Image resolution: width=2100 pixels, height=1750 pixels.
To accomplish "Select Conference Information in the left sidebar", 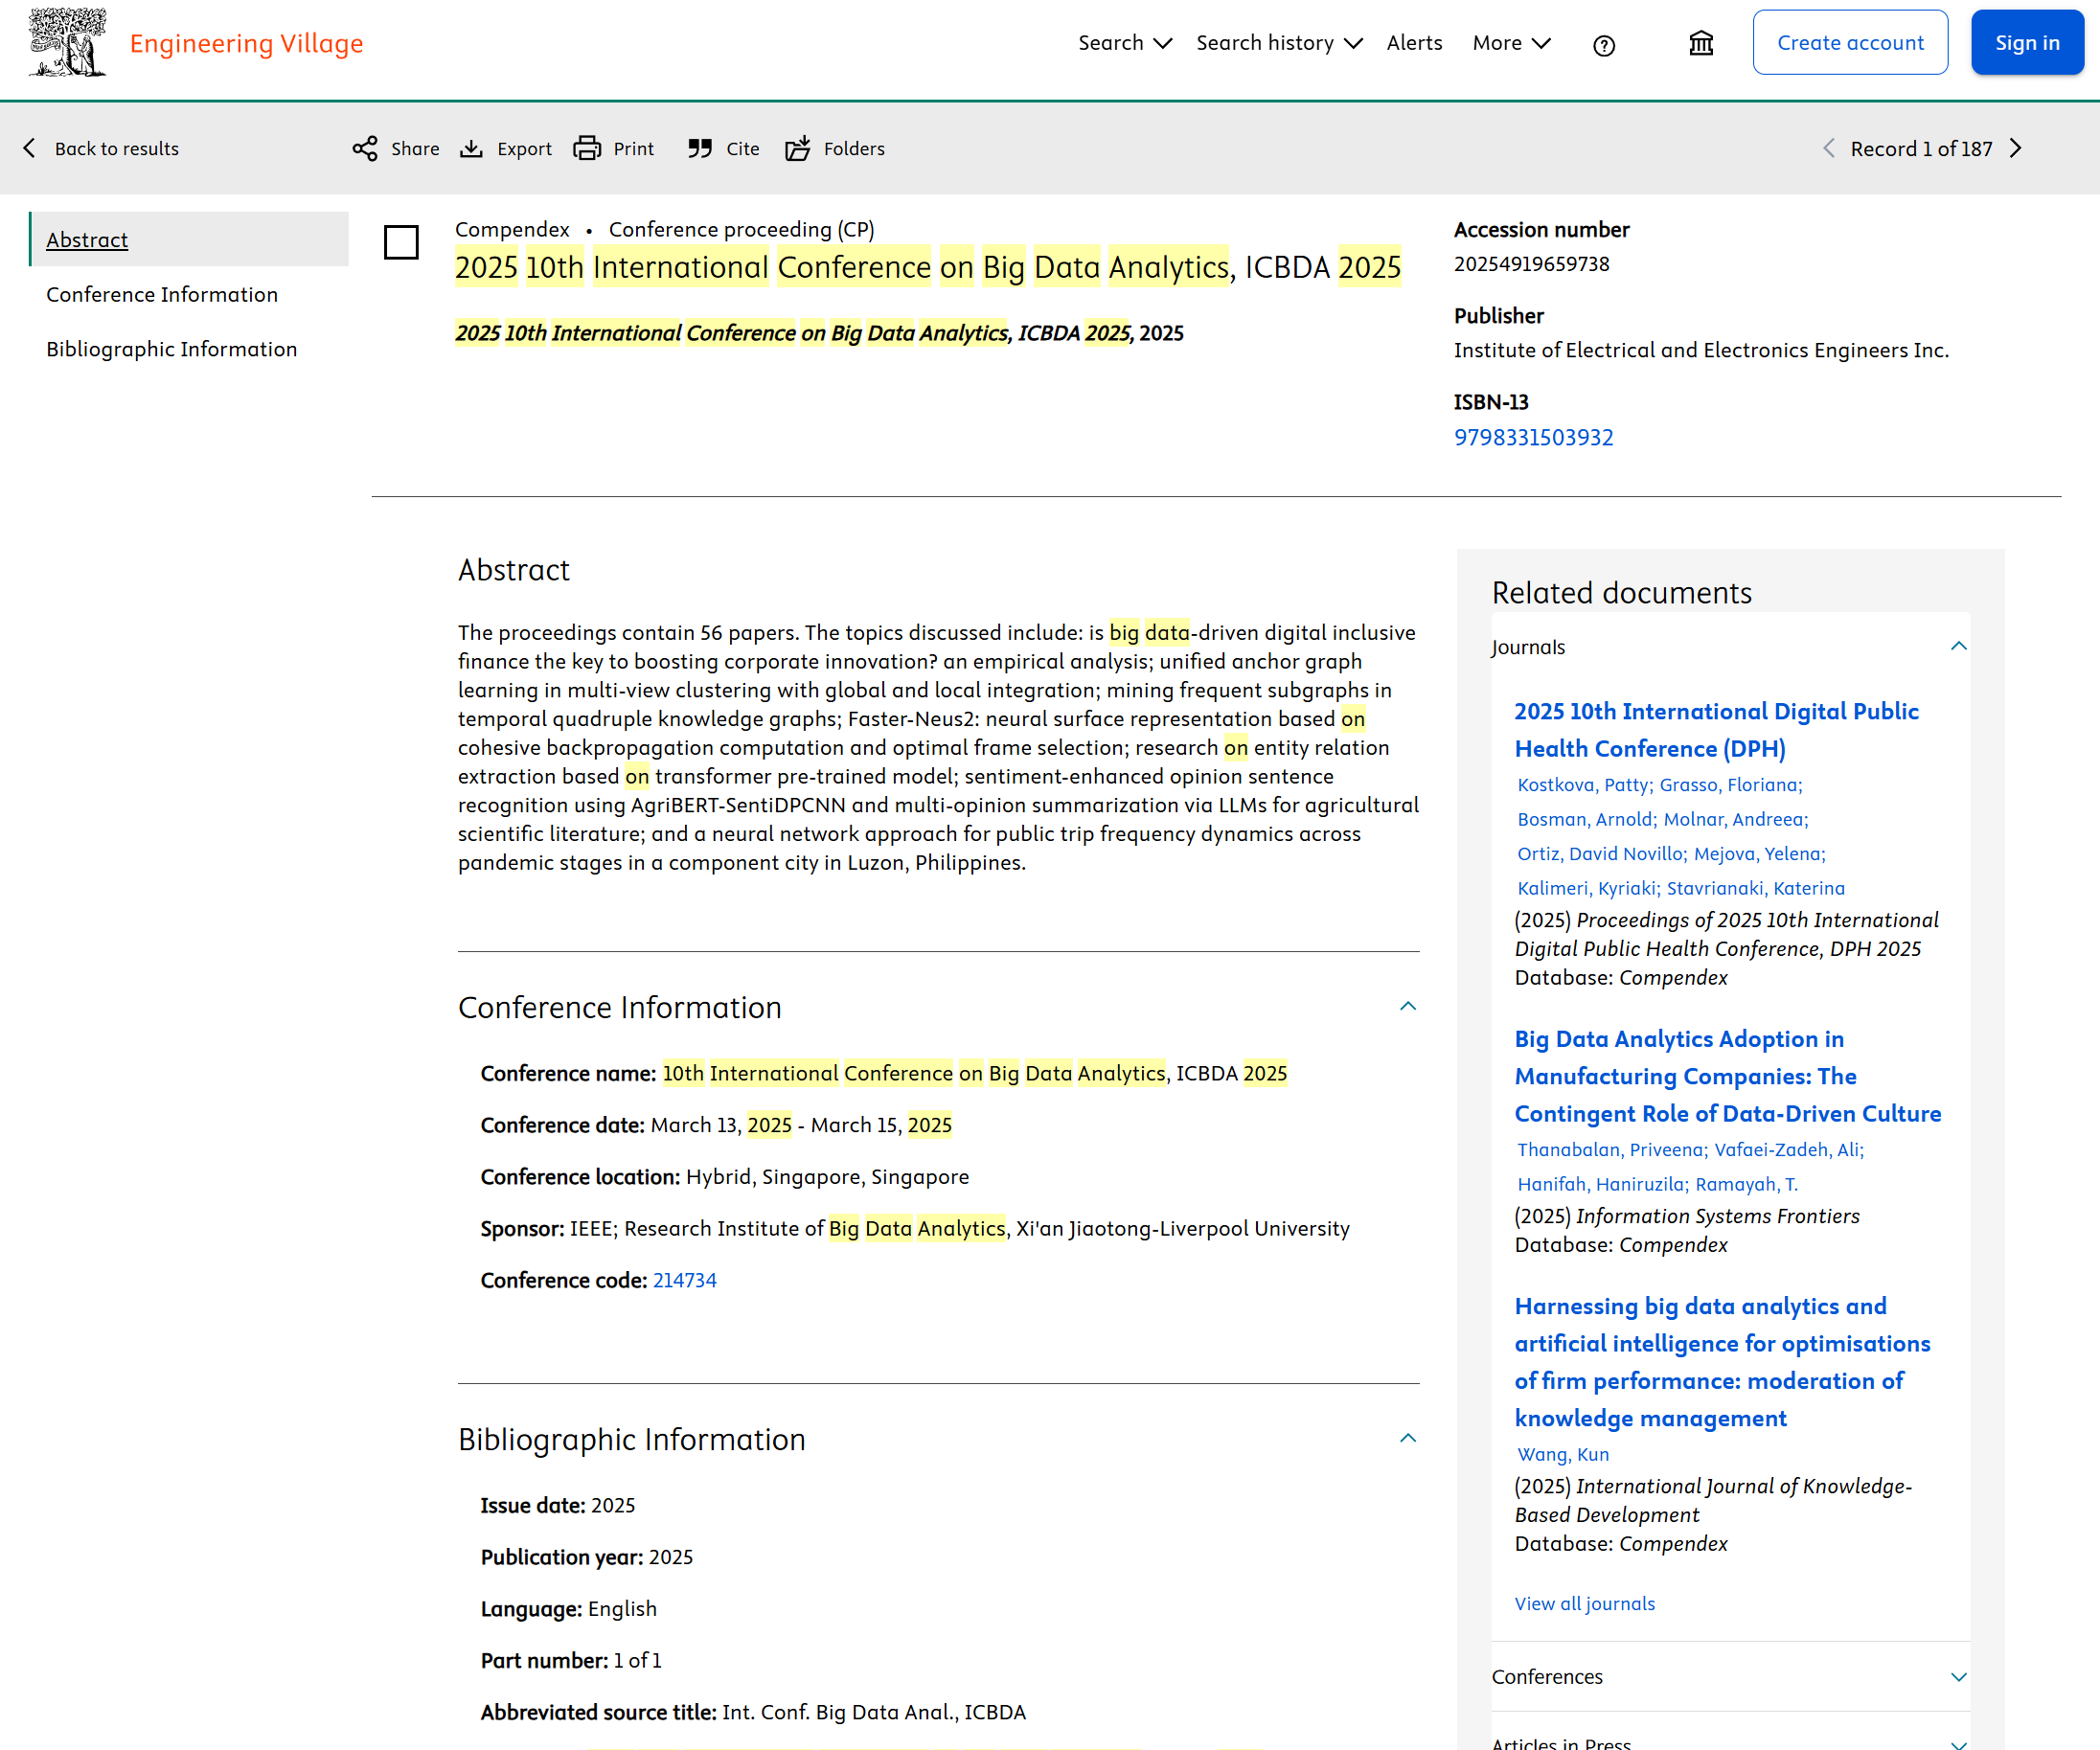I will pos(162,295).
